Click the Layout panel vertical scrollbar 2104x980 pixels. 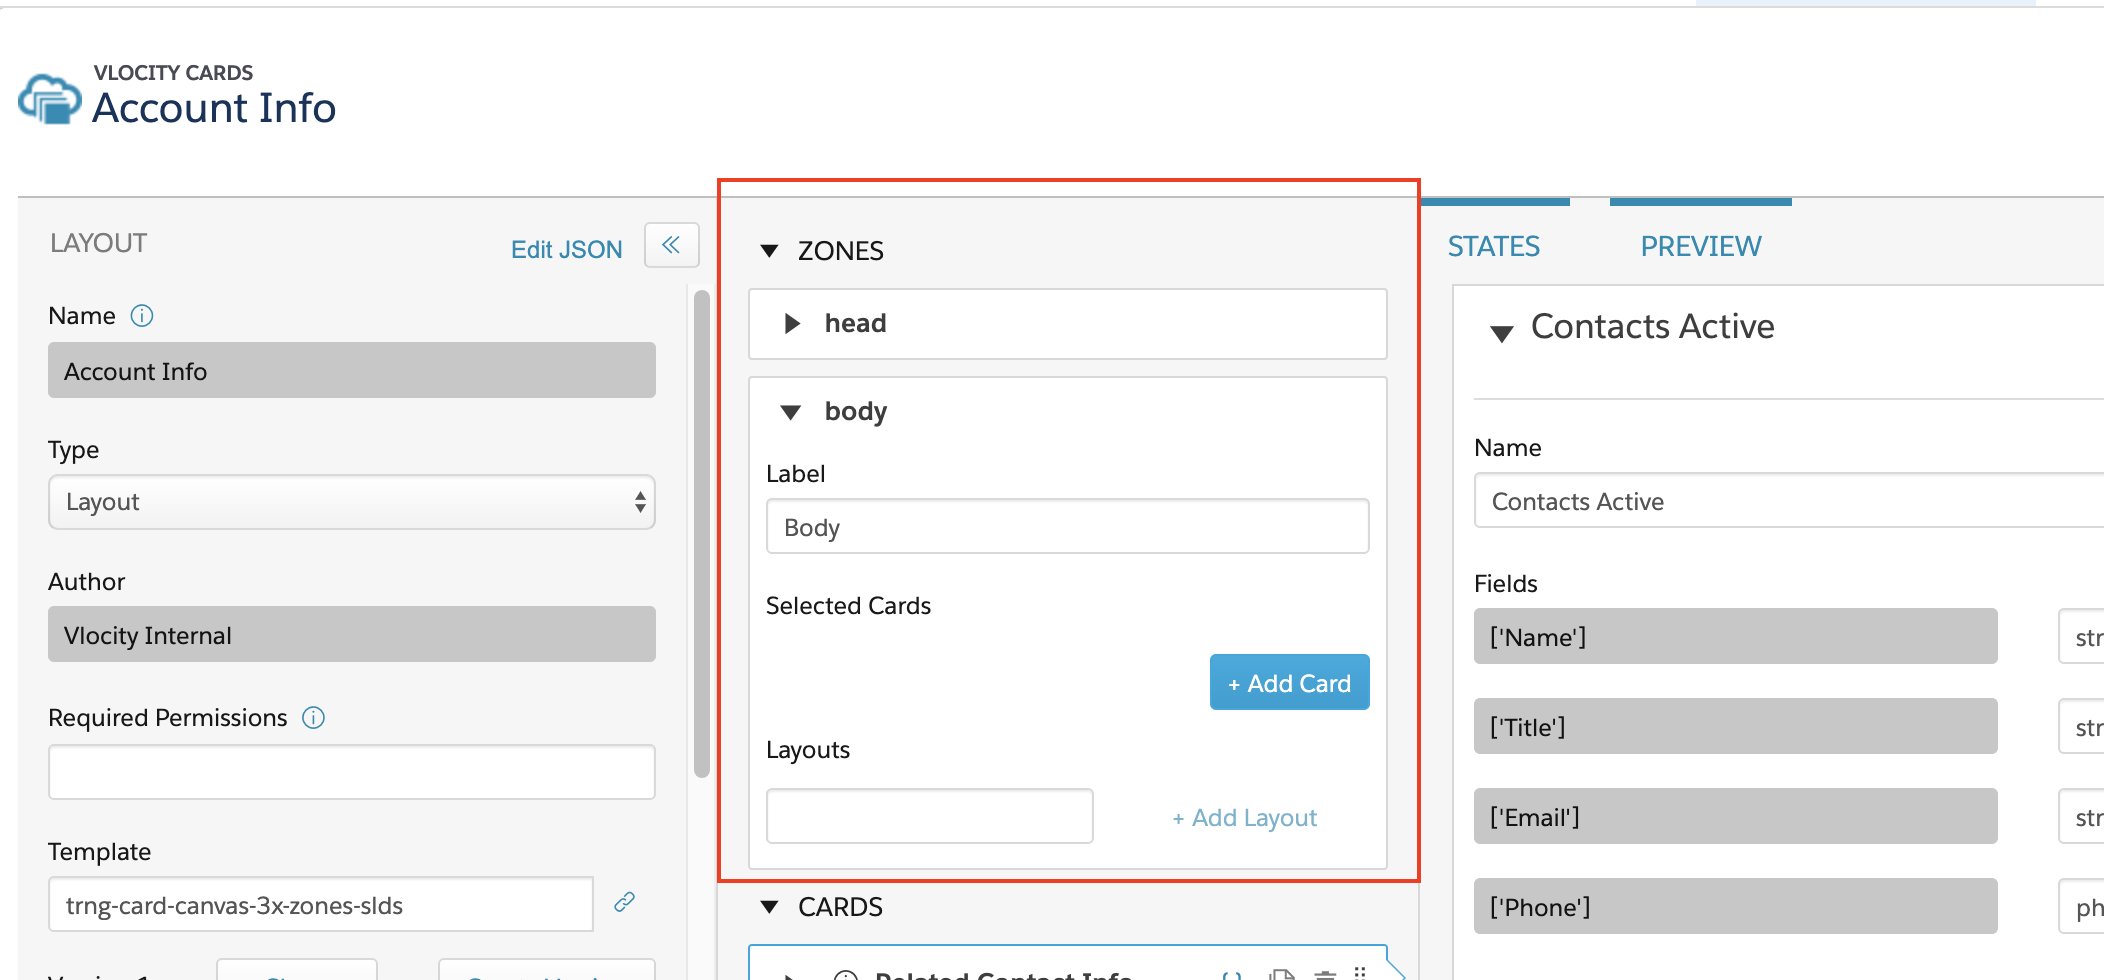coord(702,534)
